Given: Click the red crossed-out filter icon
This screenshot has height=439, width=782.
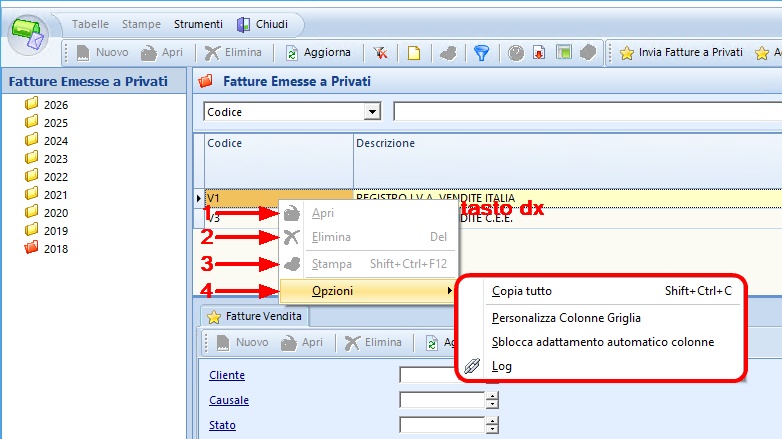Looking at the screenshot, I should click(x=381, y=53).
